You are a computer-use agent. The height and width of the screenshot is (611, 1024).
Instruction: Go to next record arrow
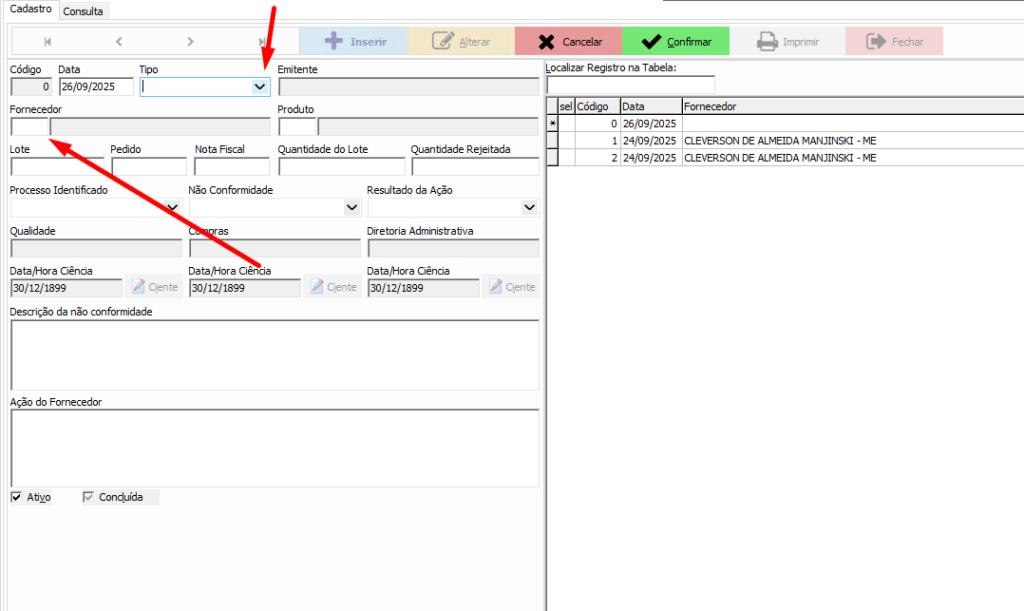pos(190,42)
